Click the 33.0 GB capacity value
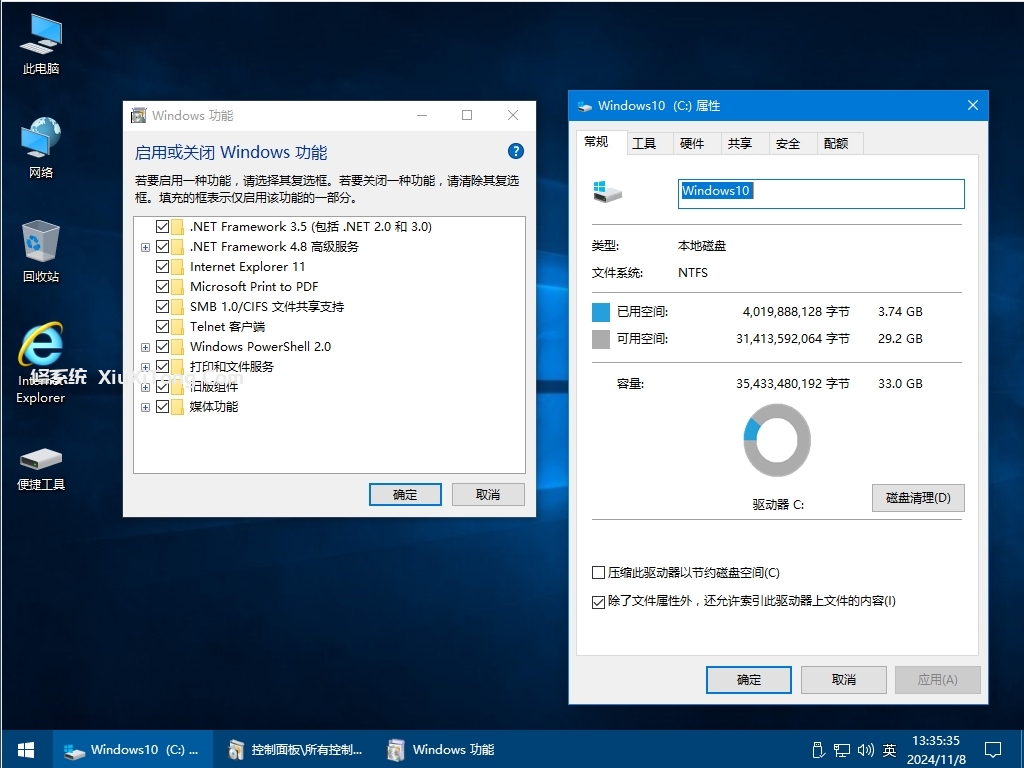 click(x=900, y=384)
